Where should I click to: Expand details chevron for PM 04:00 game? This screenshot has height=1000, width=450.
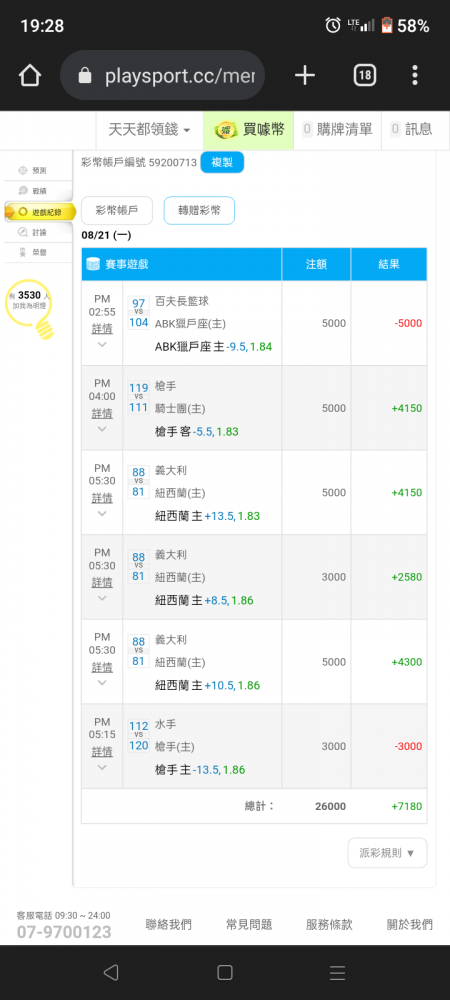pos(102,429)
